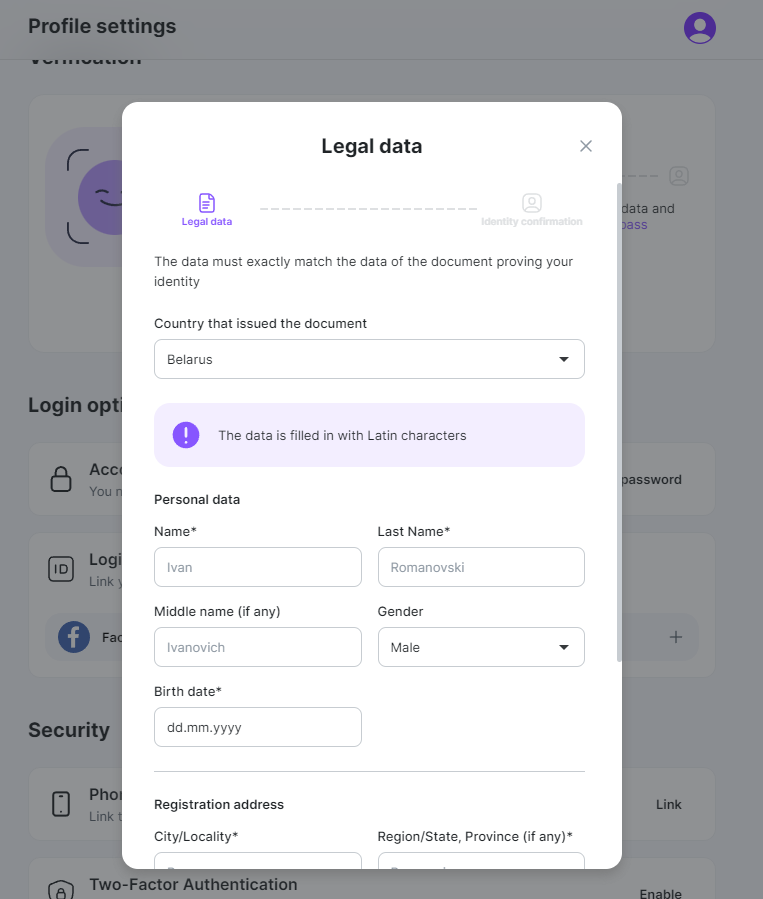763x899 pixels.
Task: Open the profile avatar in the header
Action: [x=699, y=28]
